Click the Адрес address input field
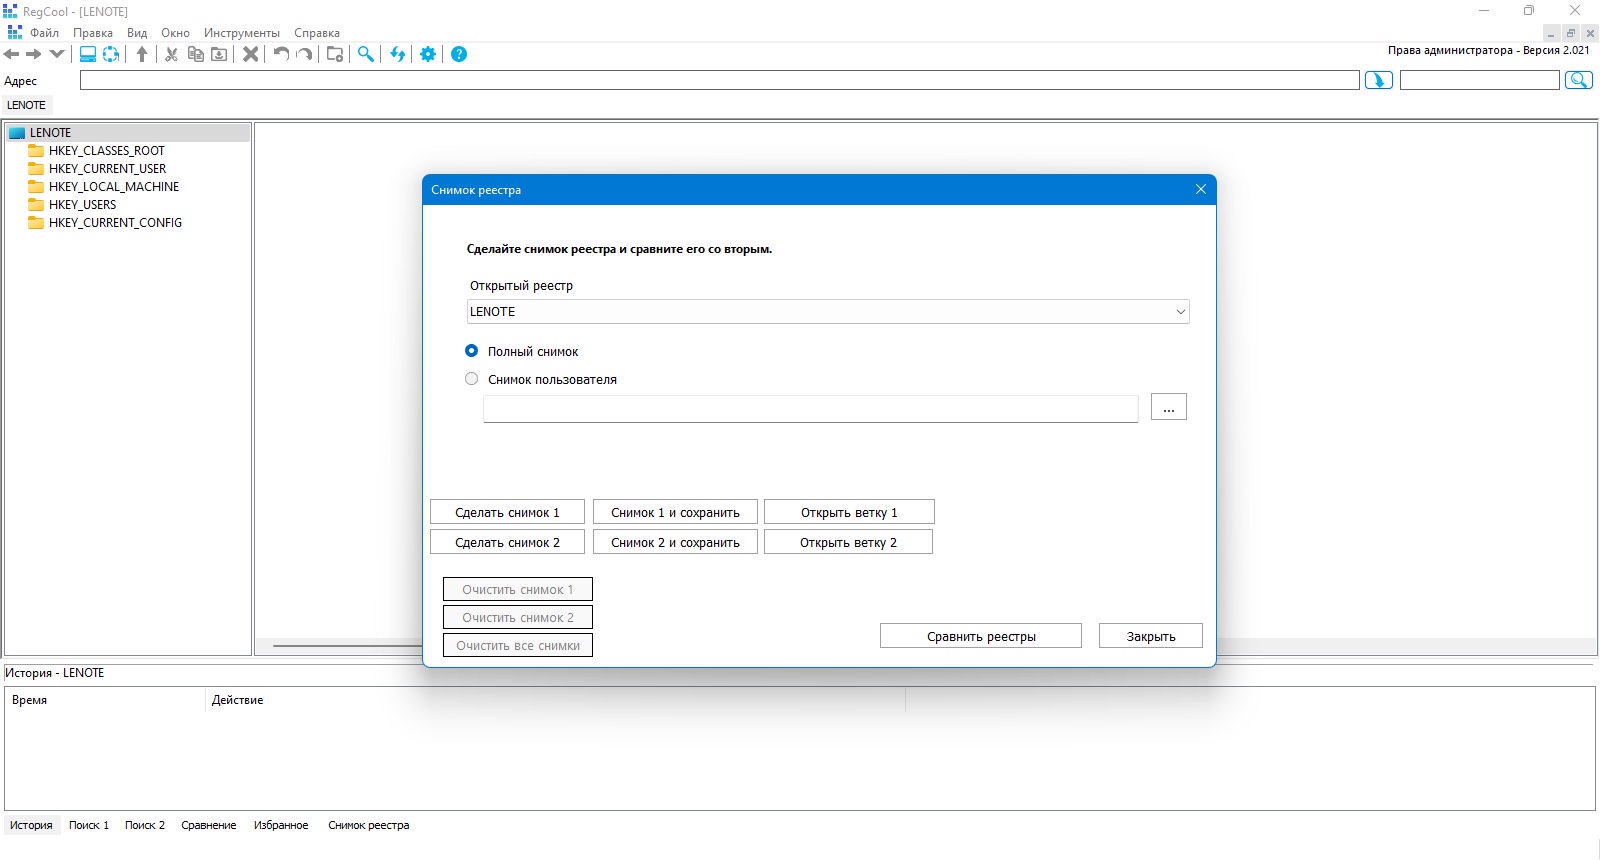1600x860 pixels. pyautogui.click(x=720, y=80)
